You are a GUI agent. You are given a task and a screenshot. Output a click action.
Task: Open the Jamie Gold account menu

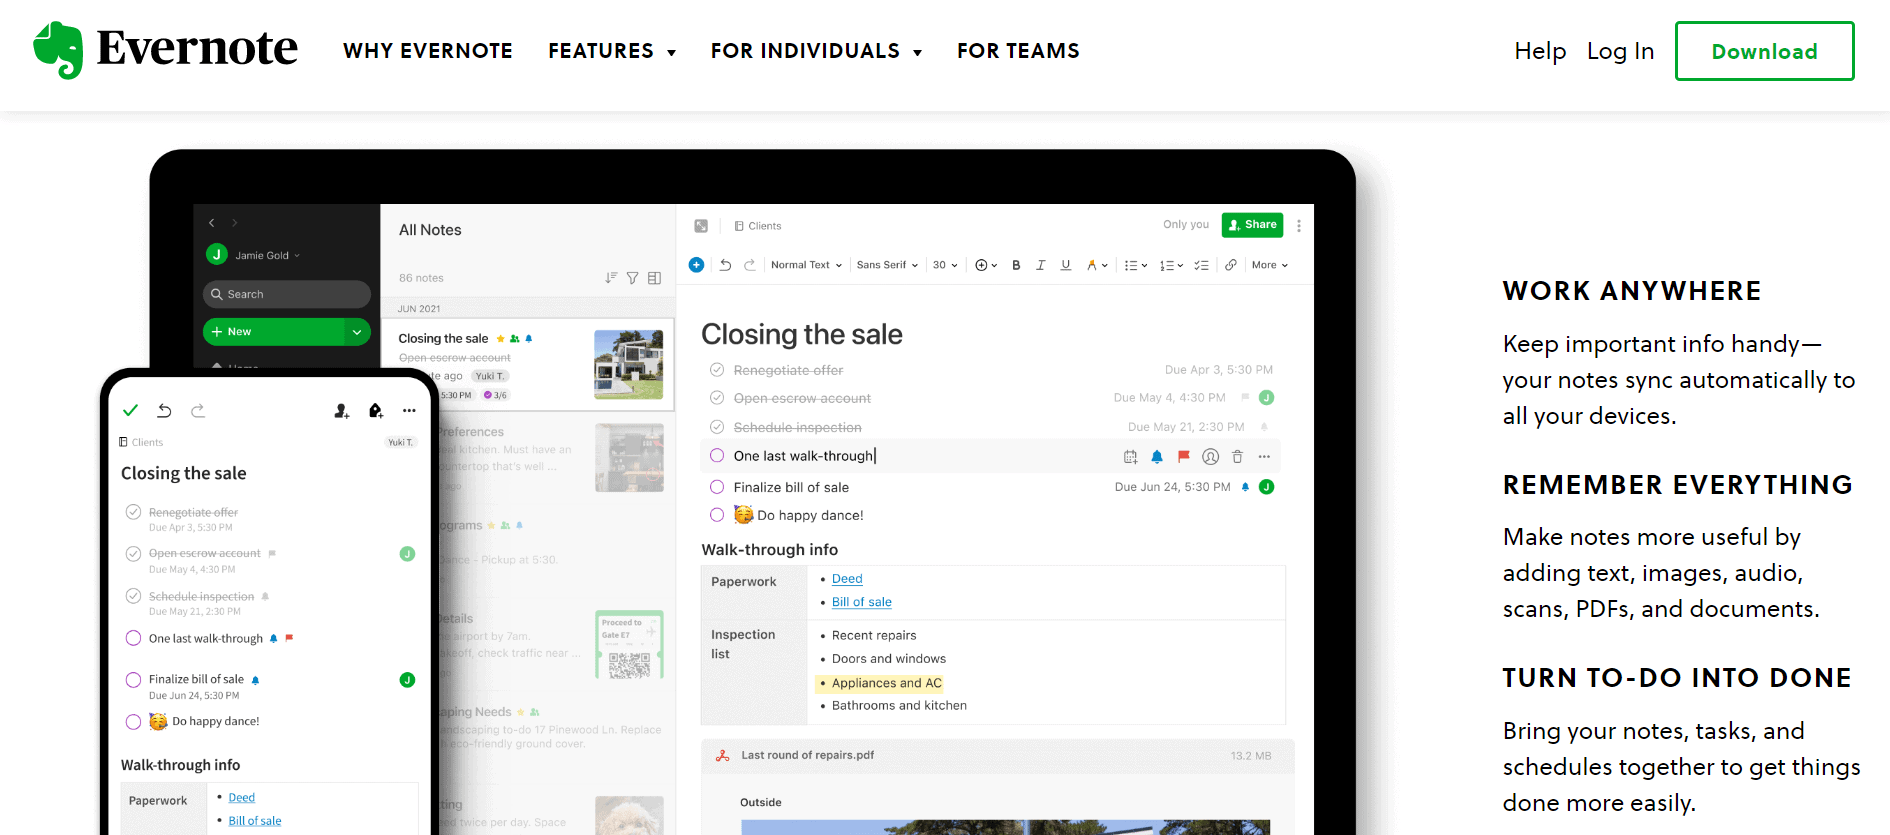(253, 255)
